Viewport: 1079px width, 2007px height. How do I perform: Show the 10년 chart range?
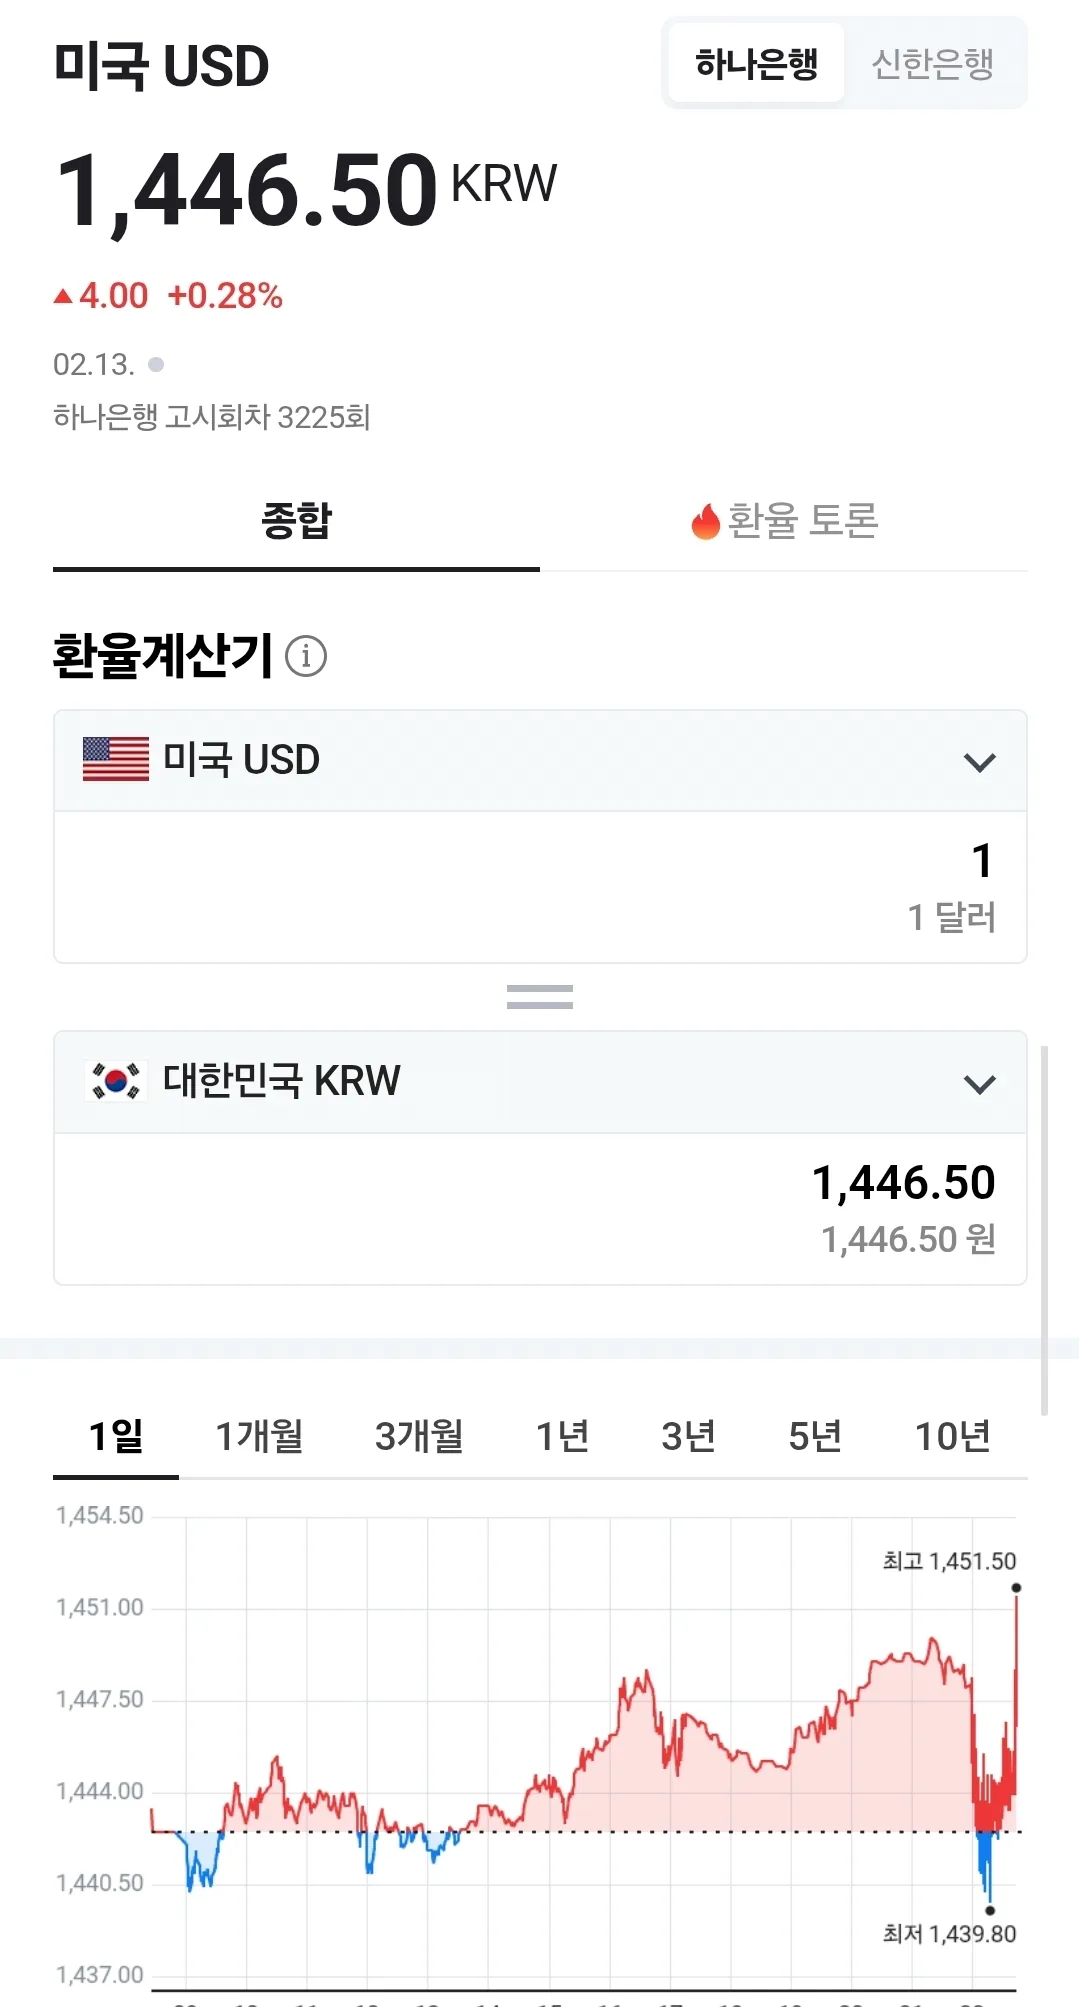tap(953, 1436)
